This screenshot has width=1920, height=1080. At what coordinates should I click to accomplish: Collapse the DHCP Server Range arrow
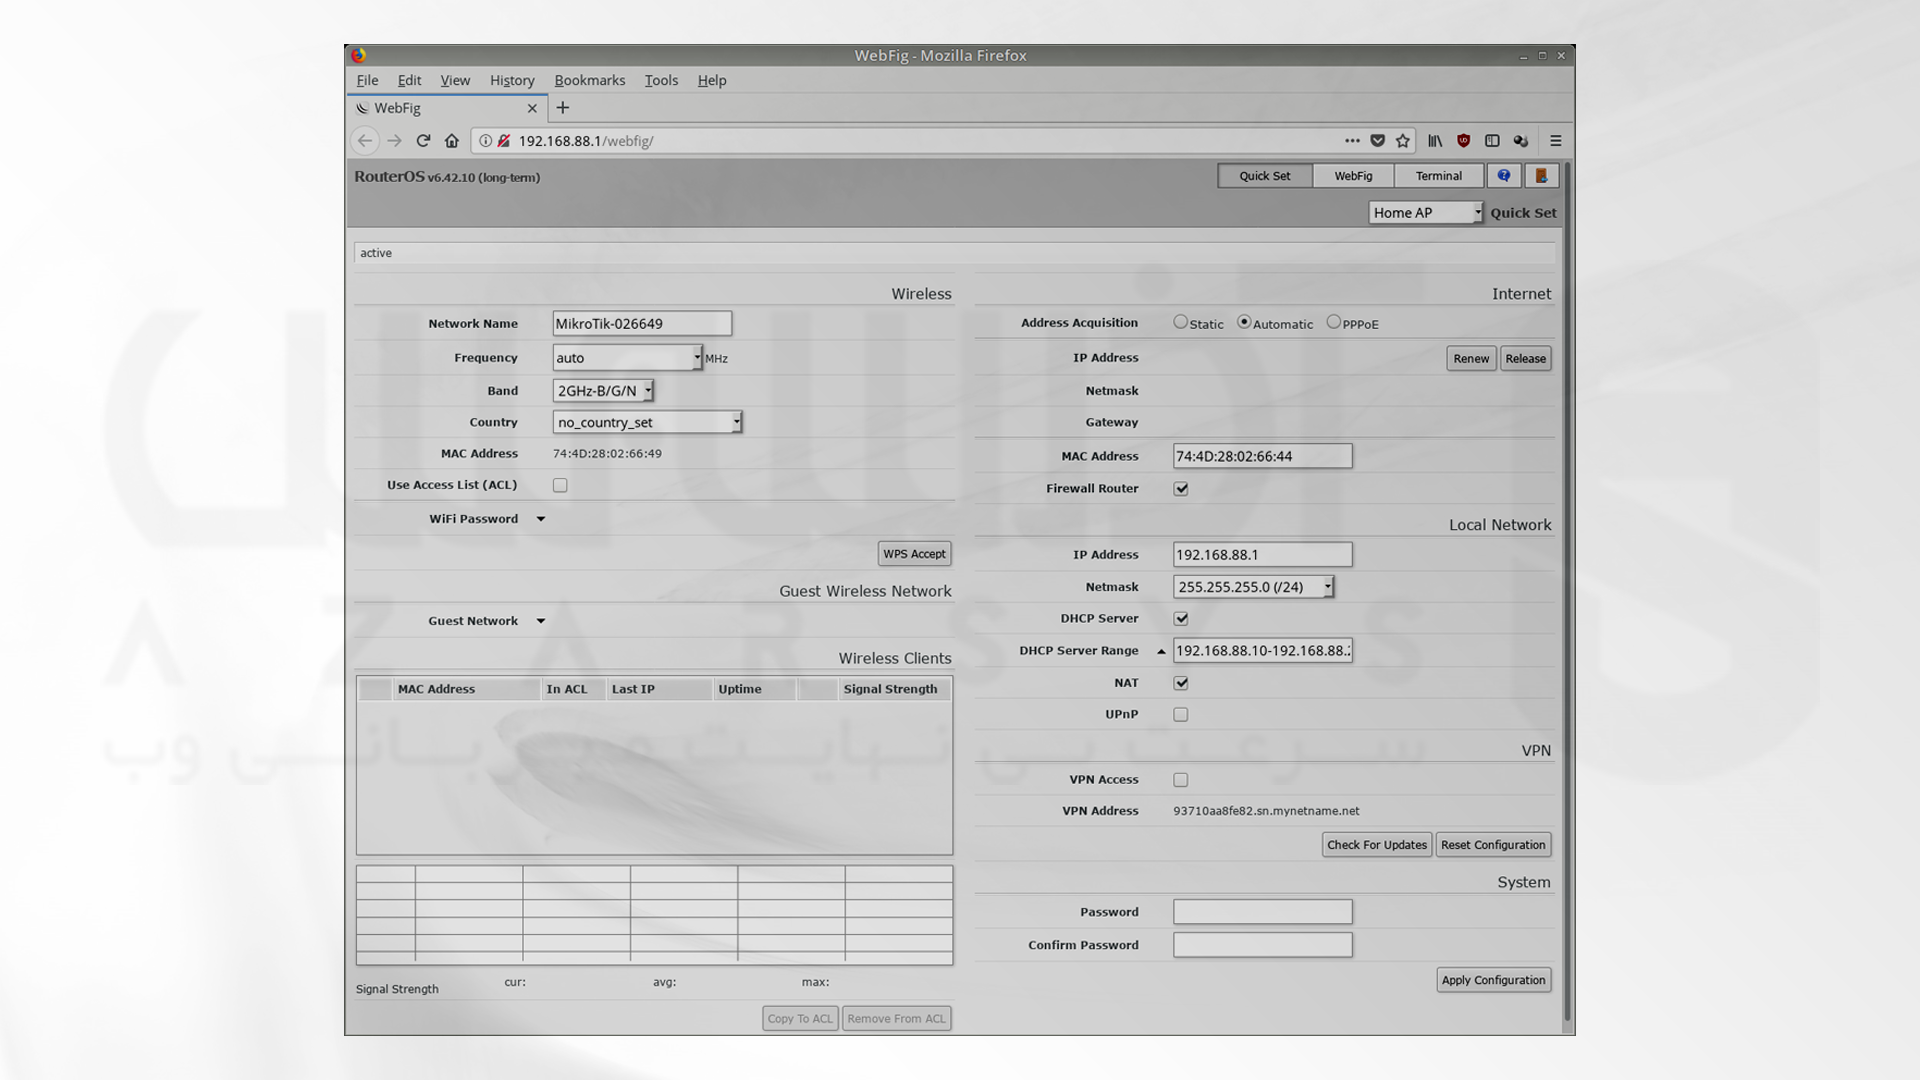pos(1161,651)
